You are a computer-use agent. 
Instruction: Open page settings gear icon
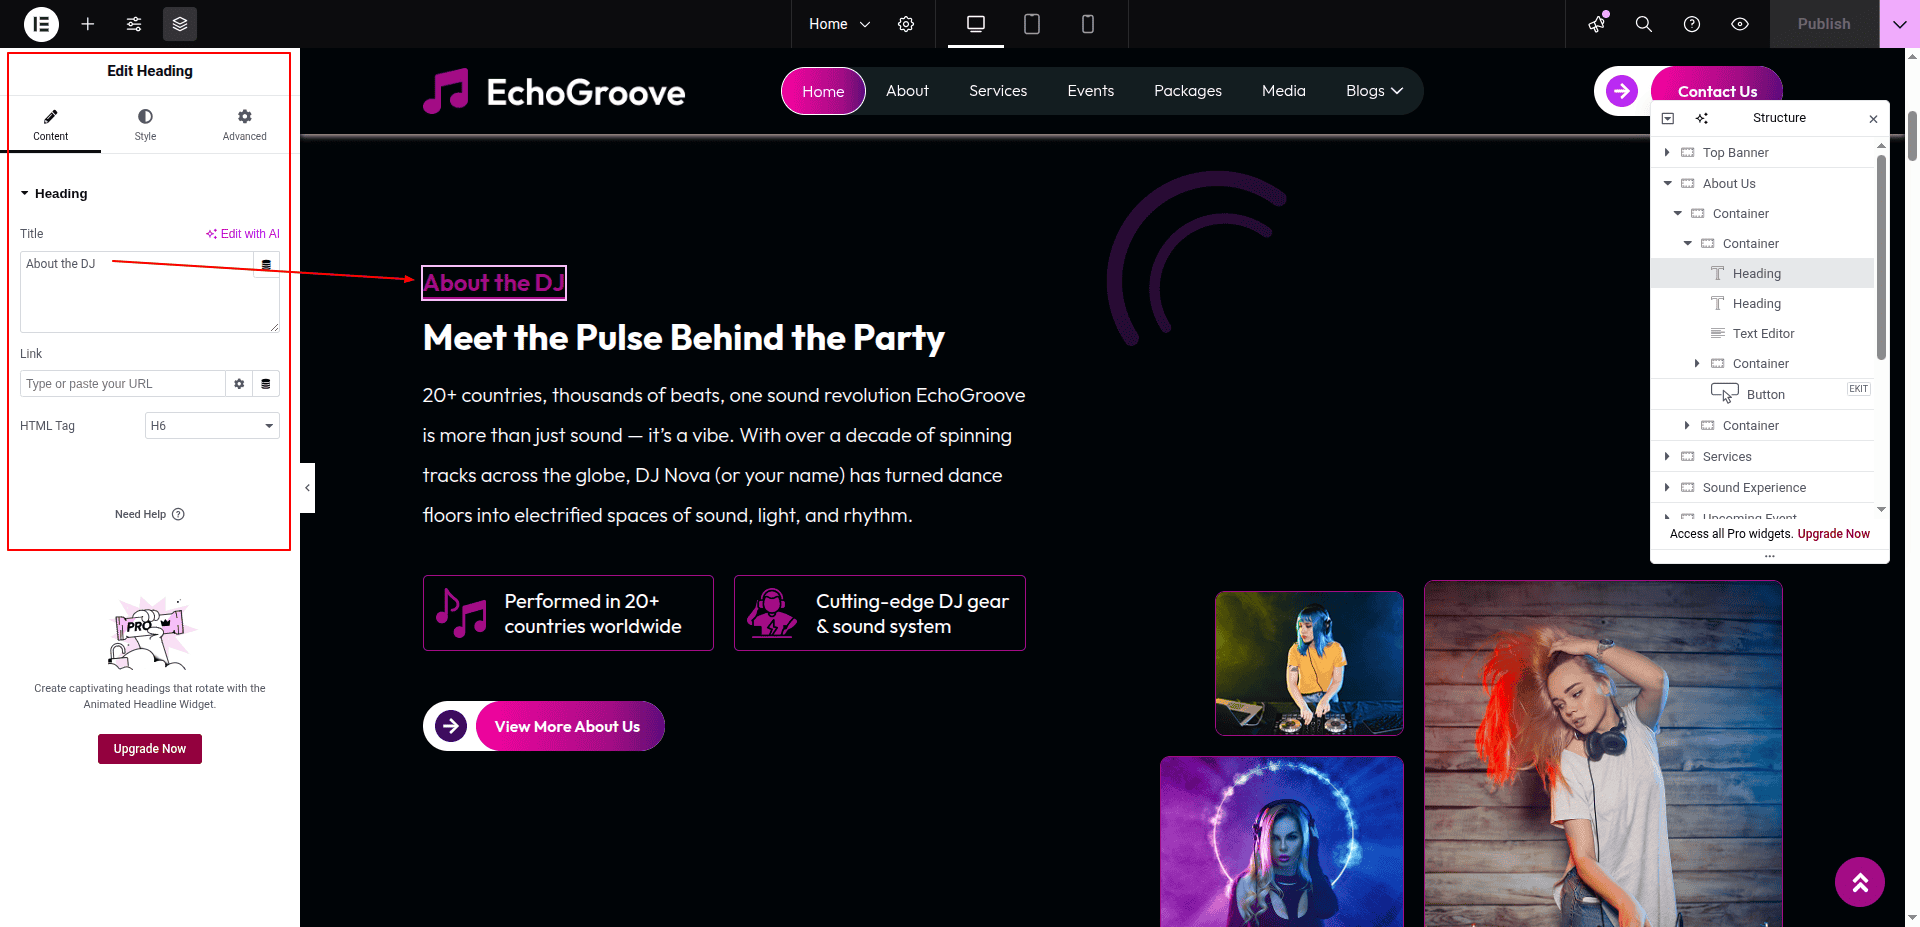tap(906, 24)
